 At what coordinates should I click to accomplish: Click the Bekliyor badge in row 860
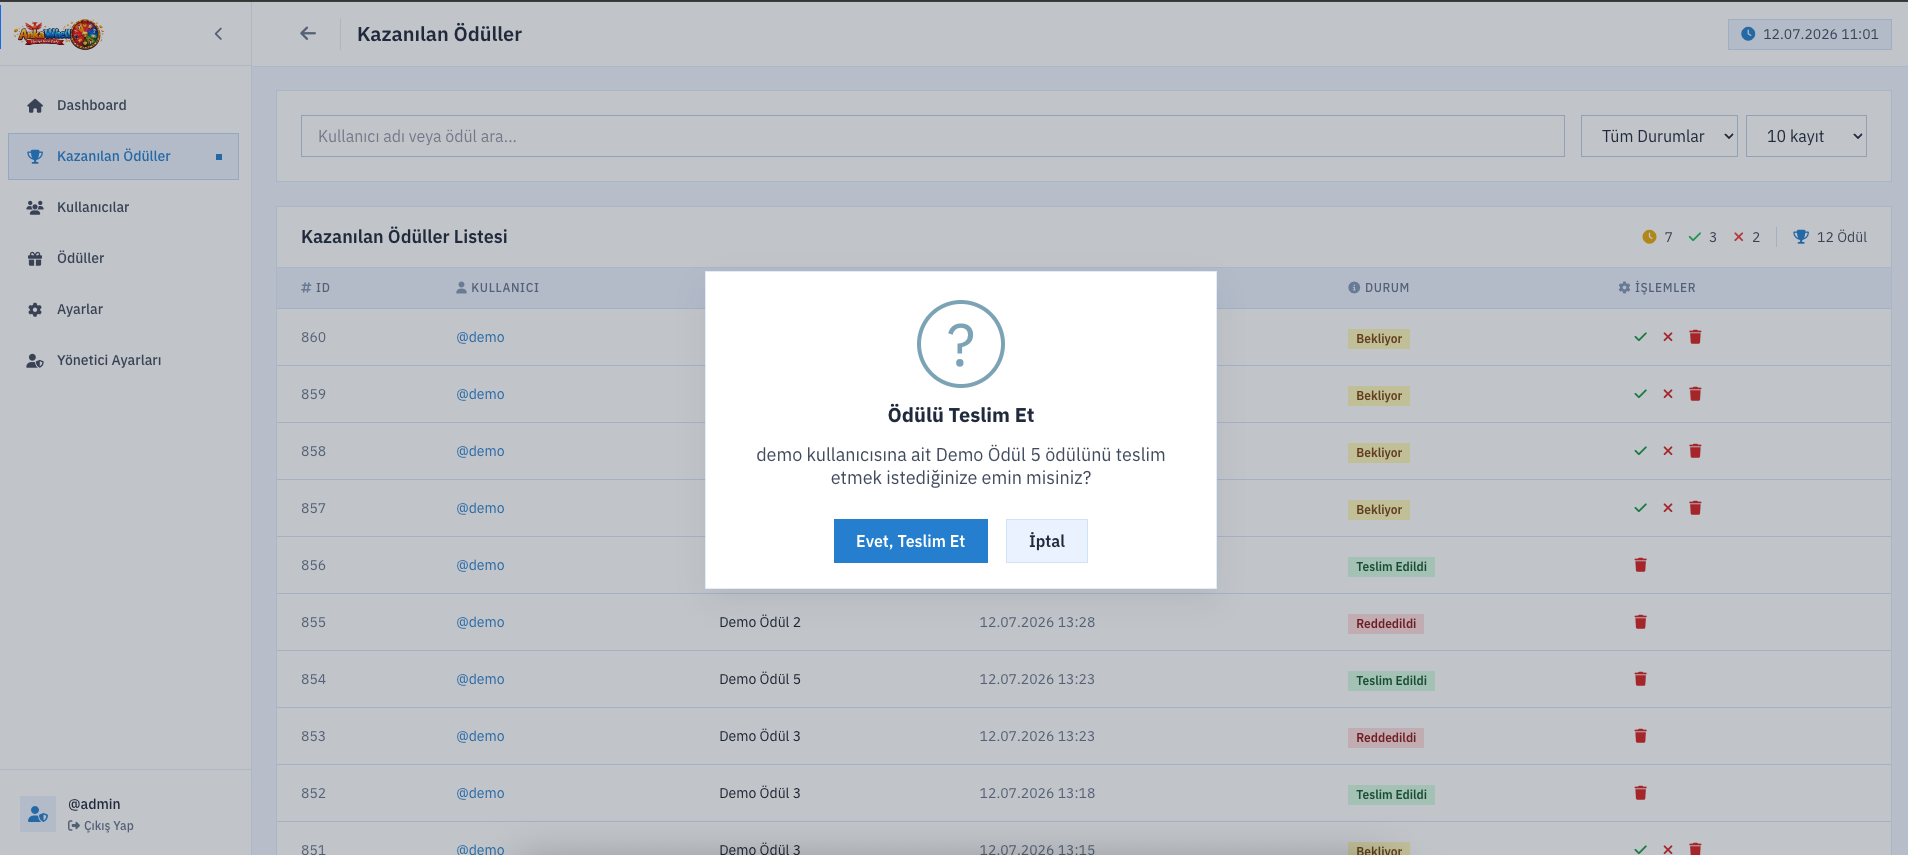(1379, 339)
